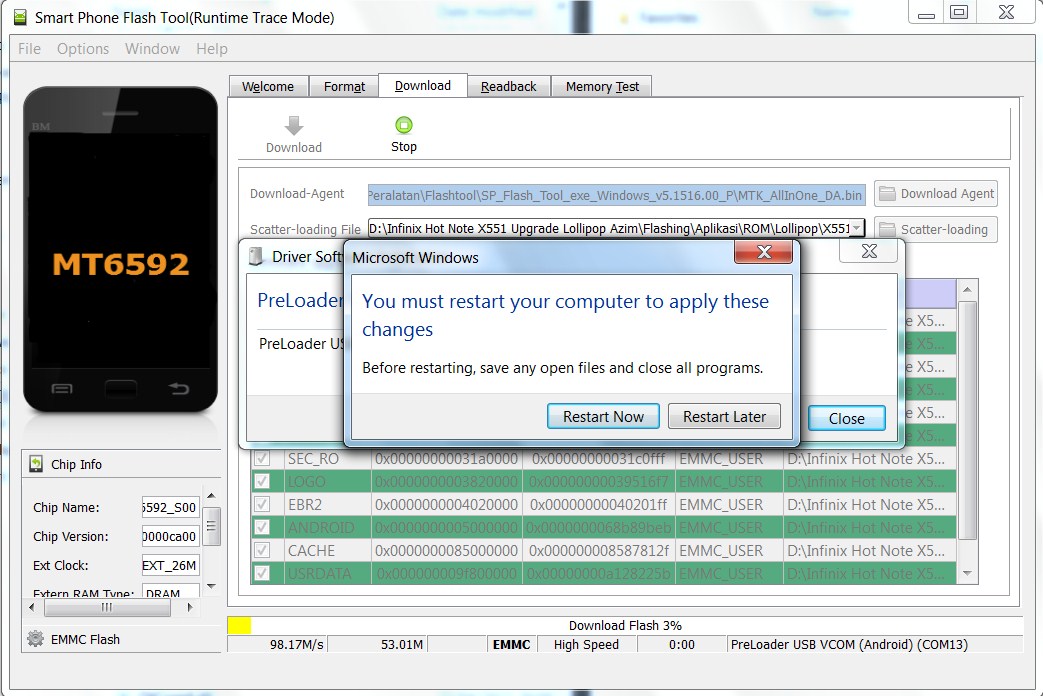The image size is (1043, 696).
Task: Click the Restart Now button
Action: click(x=603, y=417)
